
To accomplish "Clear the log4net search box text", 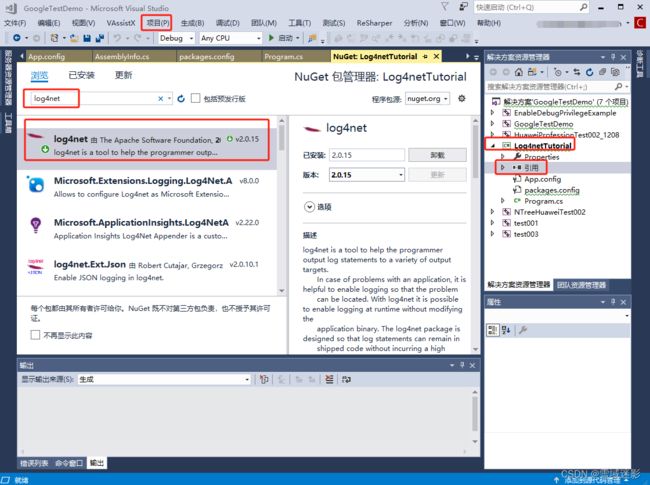I will [160, 99].
